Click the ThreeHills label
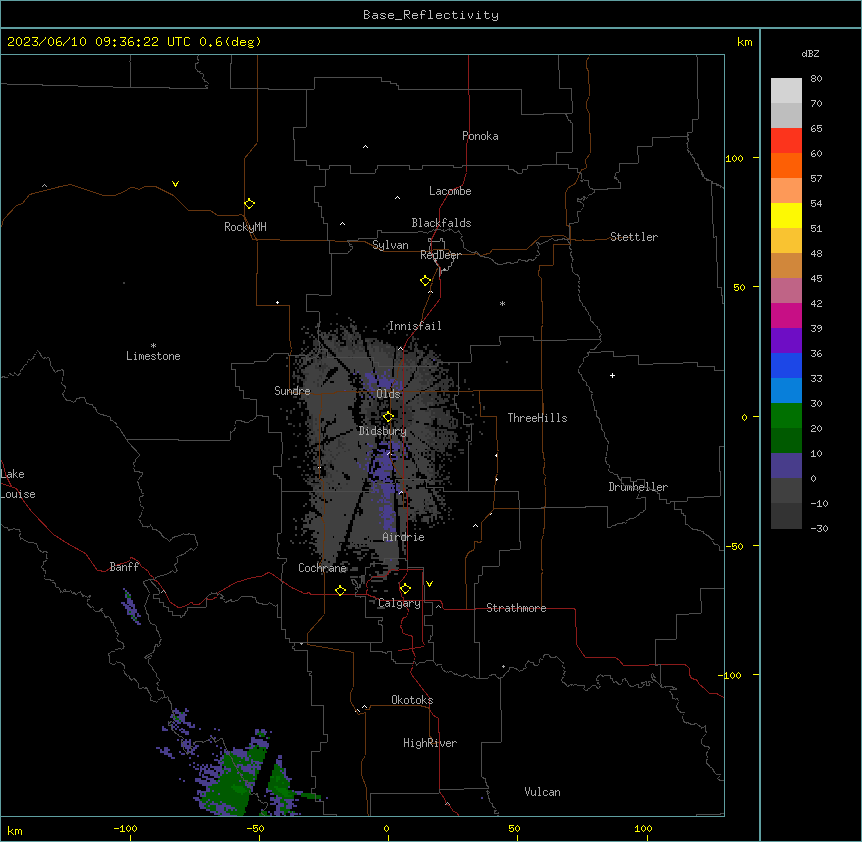Viewport: 862px width, 842px height. (538, 418)
